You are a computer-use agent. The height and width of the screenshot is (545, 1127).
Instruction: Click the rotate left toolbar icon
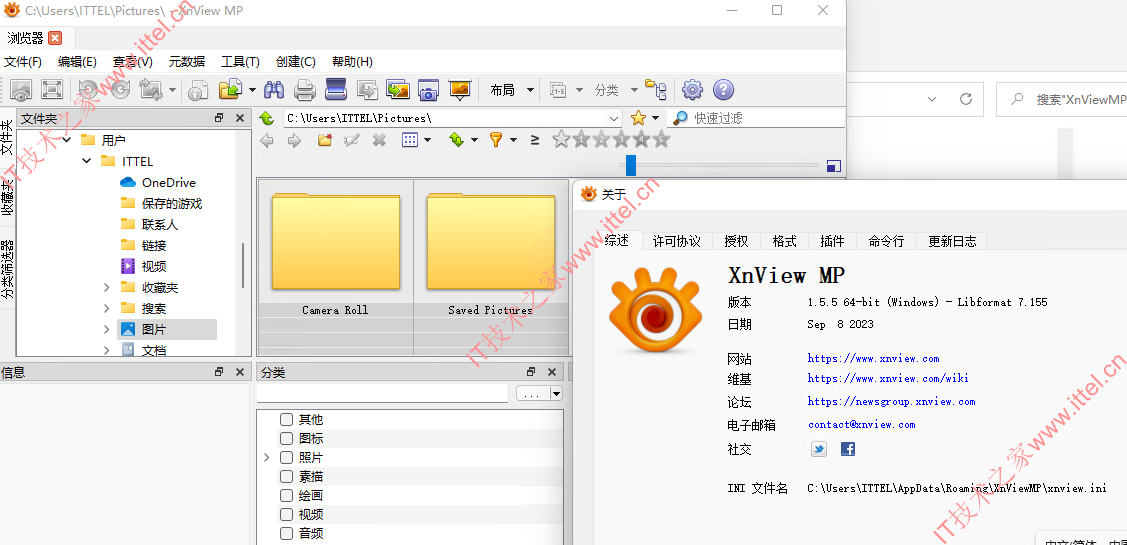[x=88, y=90]
